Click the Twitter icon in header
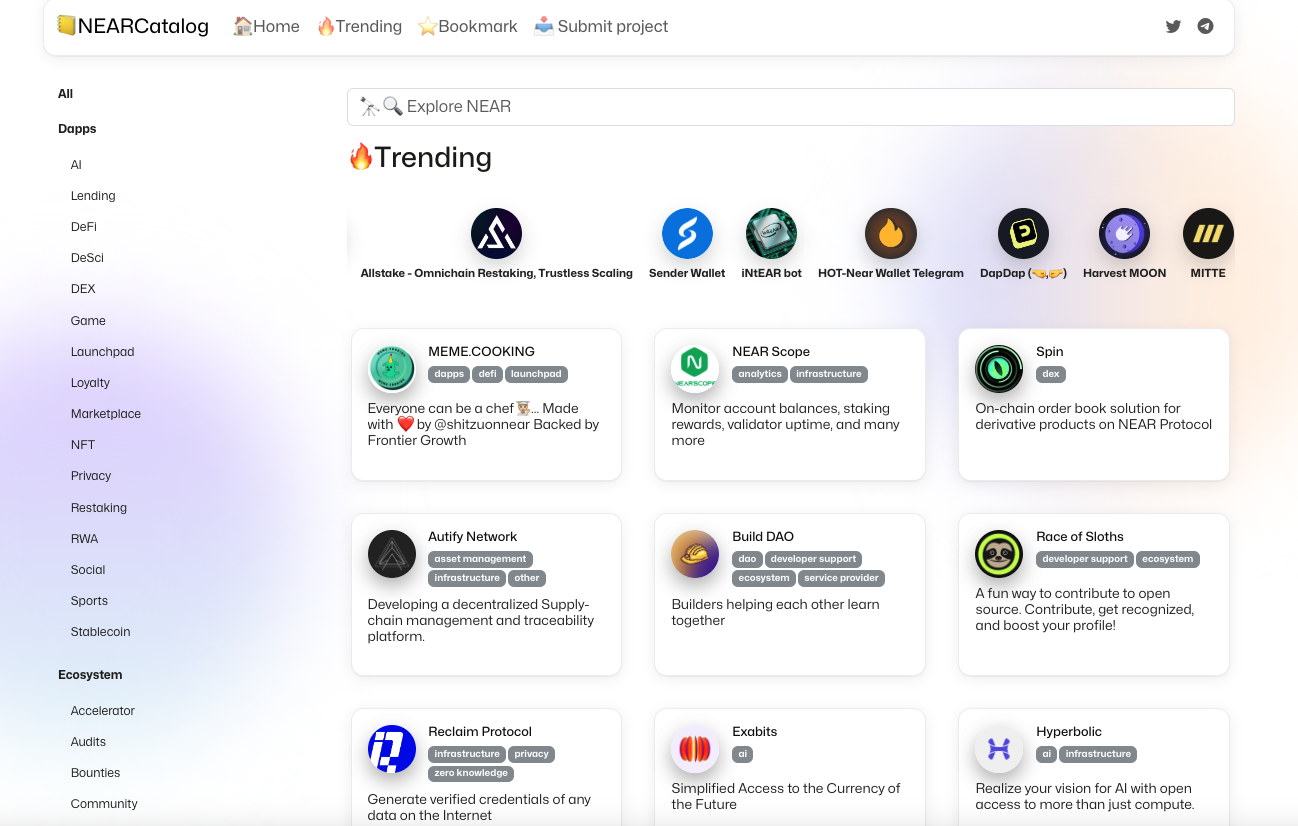This screenshot has height=826, width=1298. pos(1173,27)
